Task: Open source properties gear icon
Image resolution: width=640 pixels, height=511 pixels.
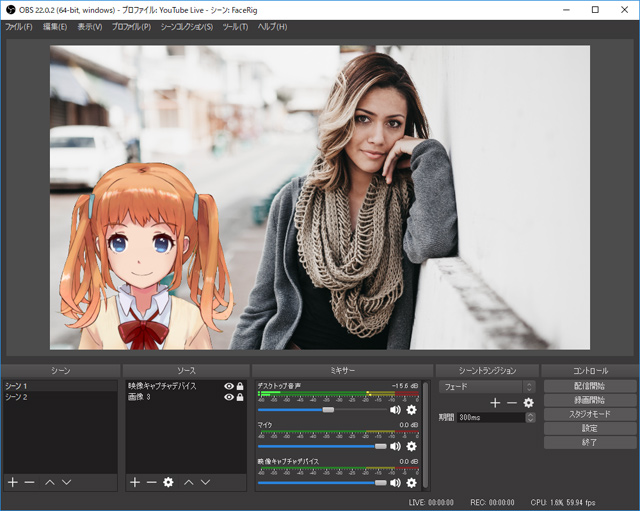Action: [168, 482]
